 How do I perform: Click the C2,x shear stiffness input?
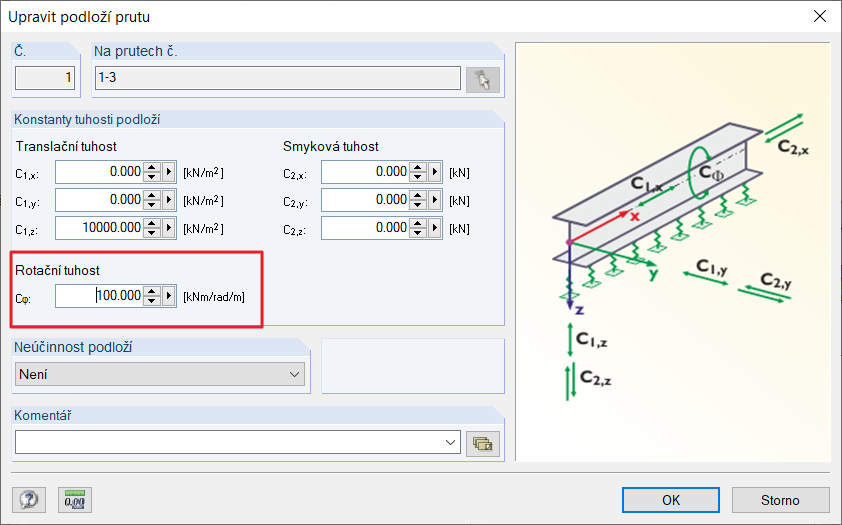coord(366,172)
